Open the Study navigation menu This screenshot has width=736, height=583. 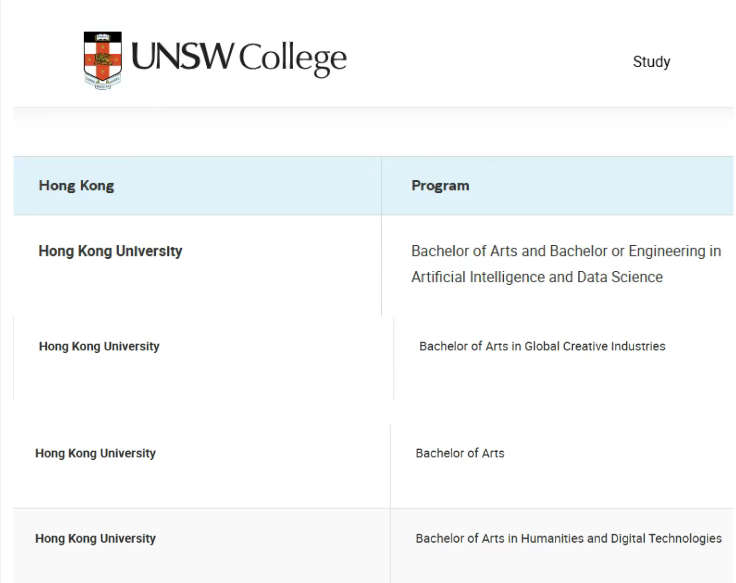[651, 62]
